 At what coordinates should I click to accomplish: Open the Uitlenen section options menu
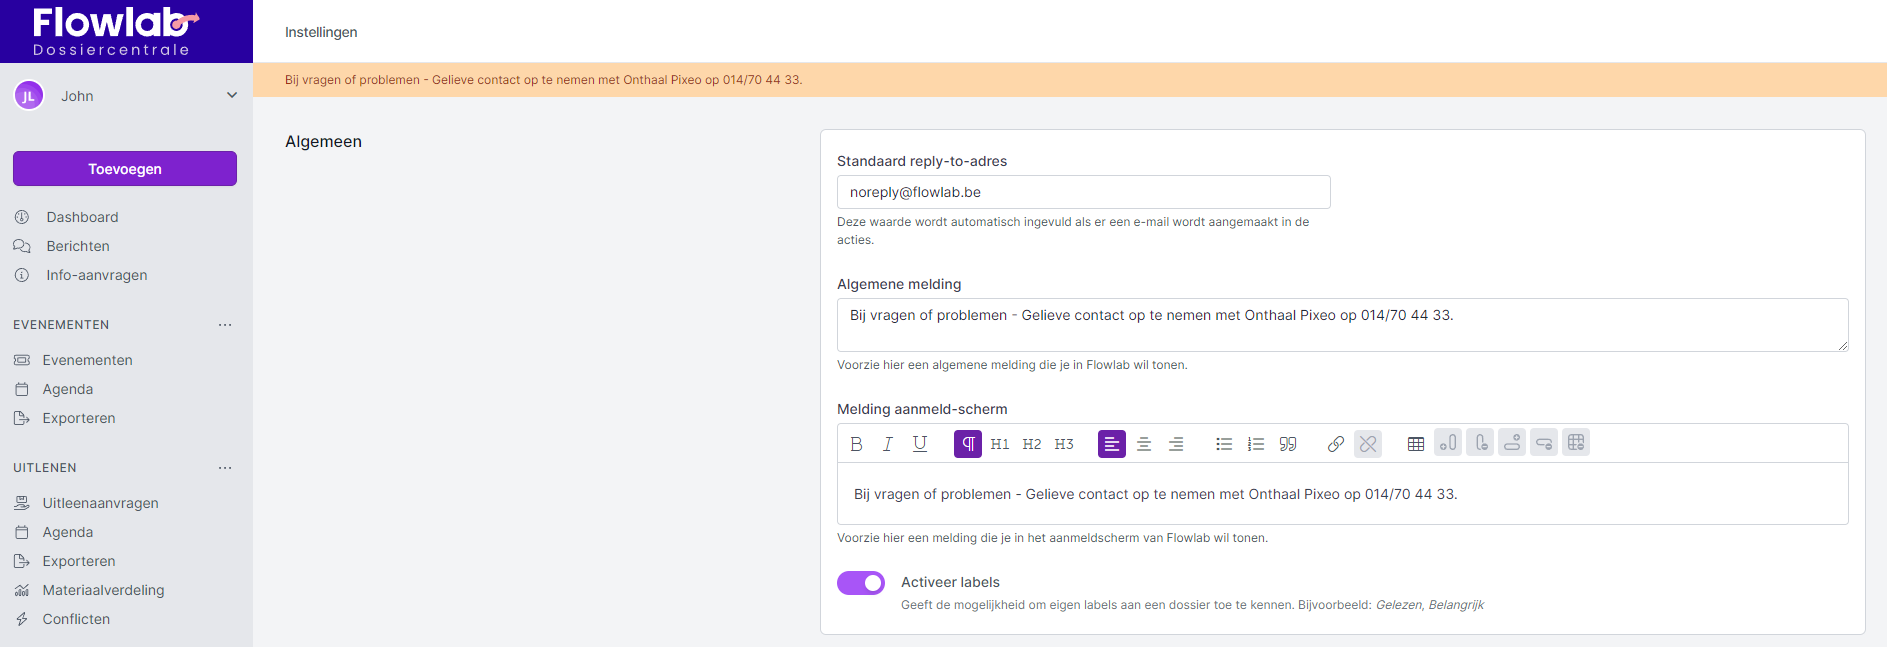(x=225, y=468)
